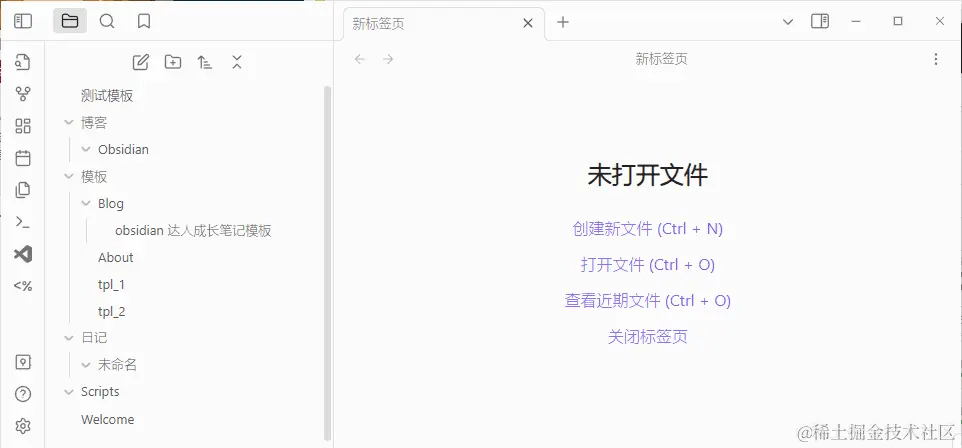
Task: Click the 关闭标签页 link
Action: pyautogui.click(x=647, y=336)
